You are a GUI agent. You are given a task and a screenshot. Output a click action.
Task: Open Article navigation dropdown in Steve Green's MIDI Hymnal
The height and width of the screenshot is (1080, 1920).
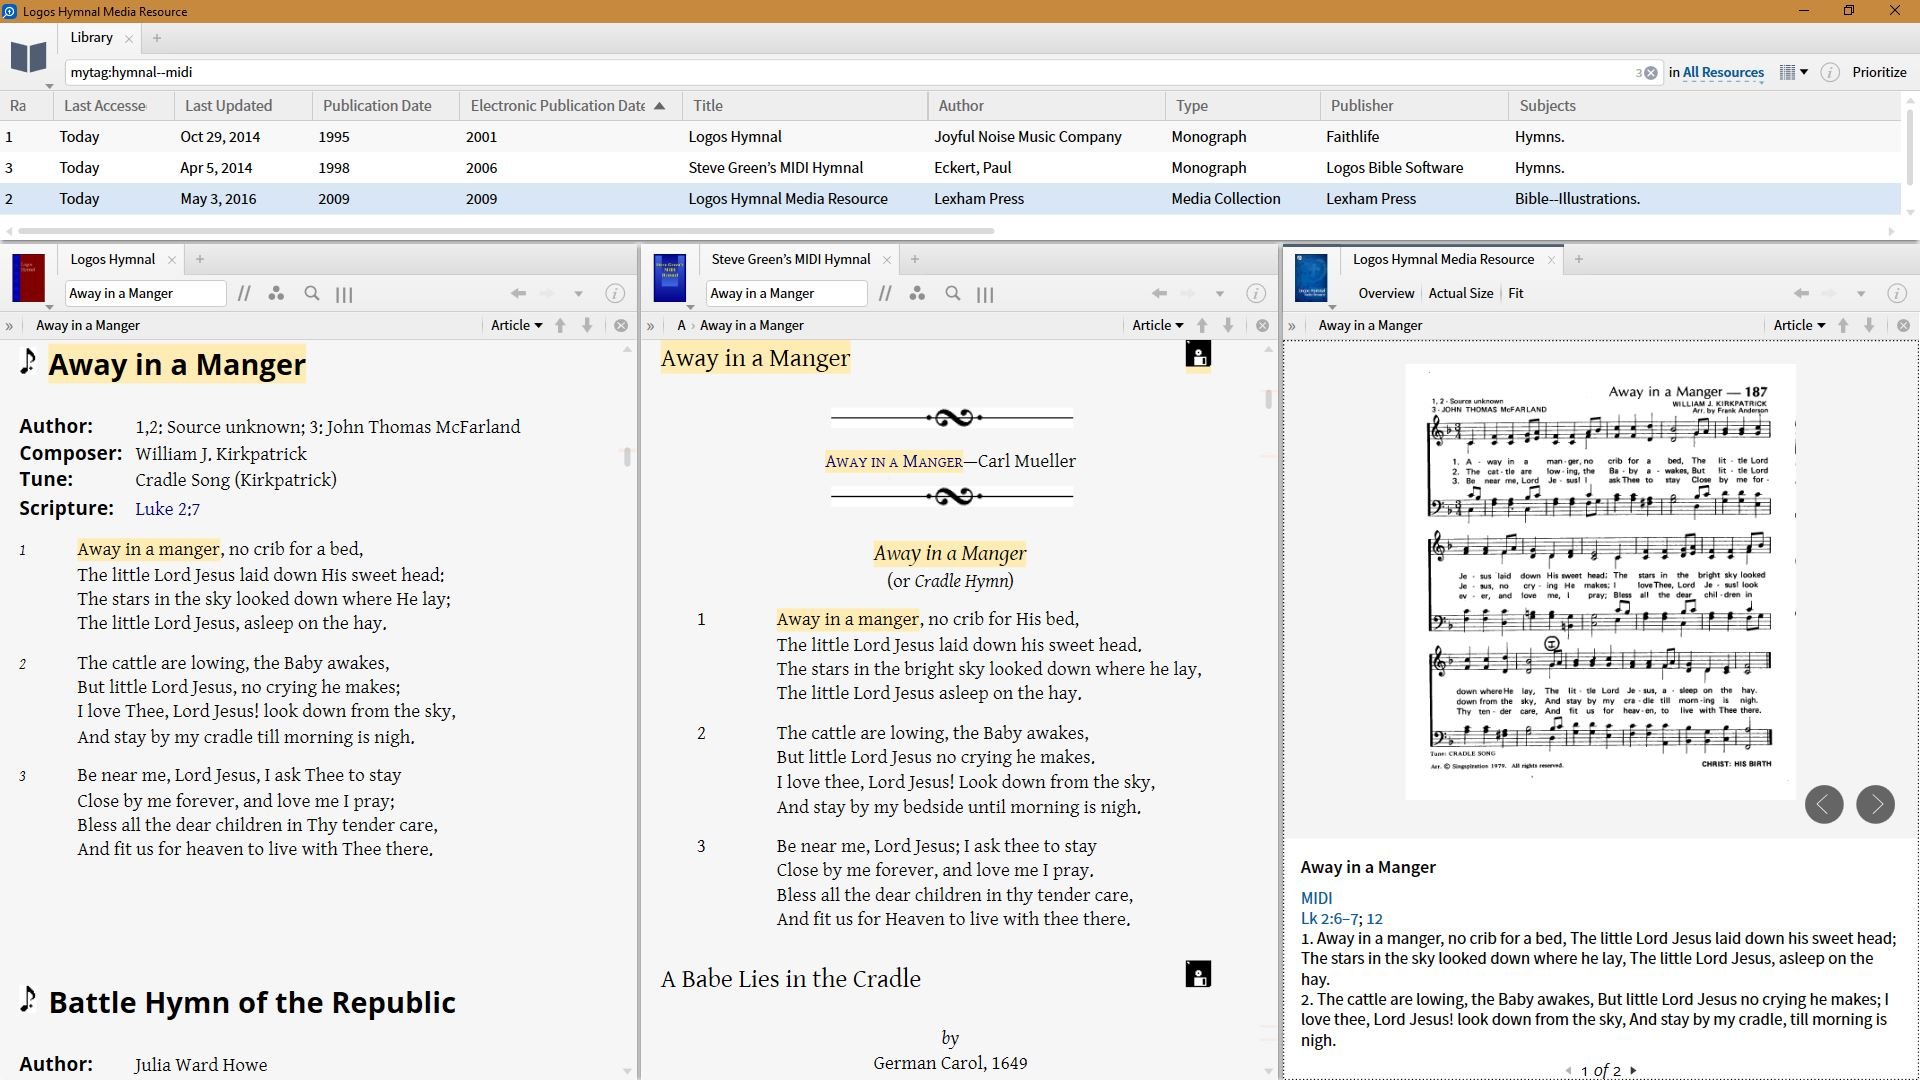[1158, 326]
